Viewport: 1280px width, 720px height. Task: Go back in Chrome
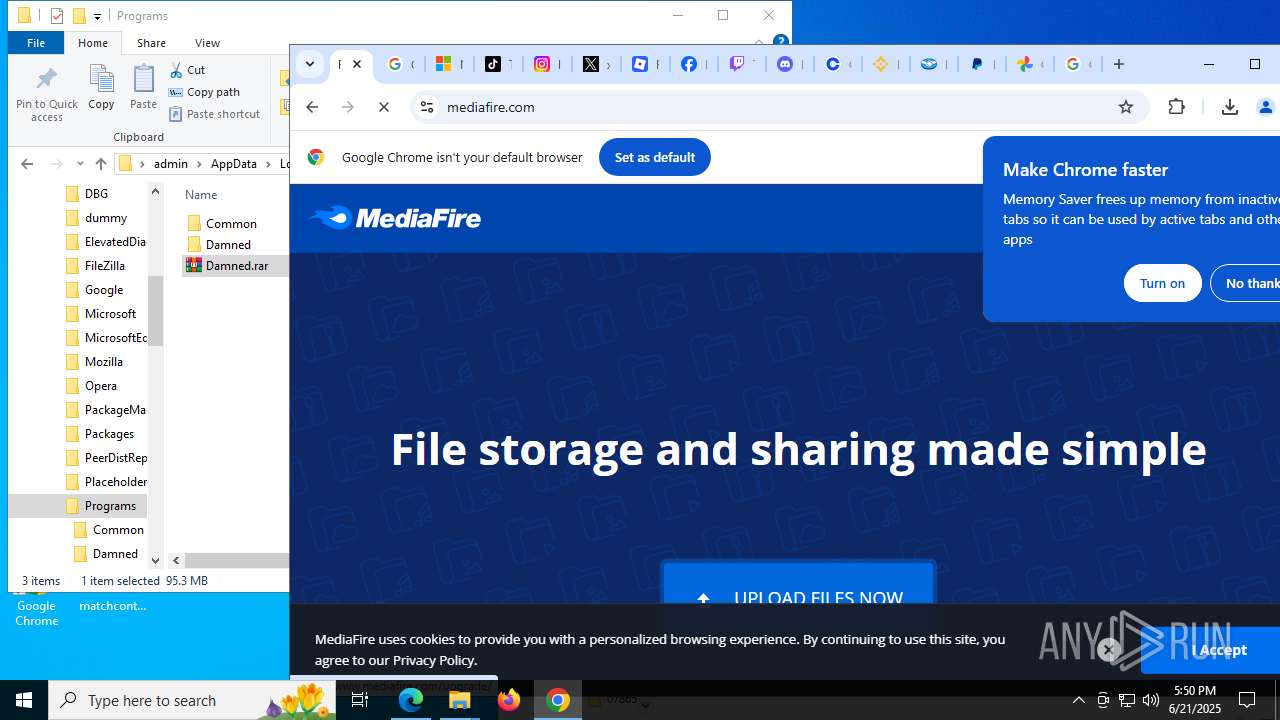click(312, 107)
